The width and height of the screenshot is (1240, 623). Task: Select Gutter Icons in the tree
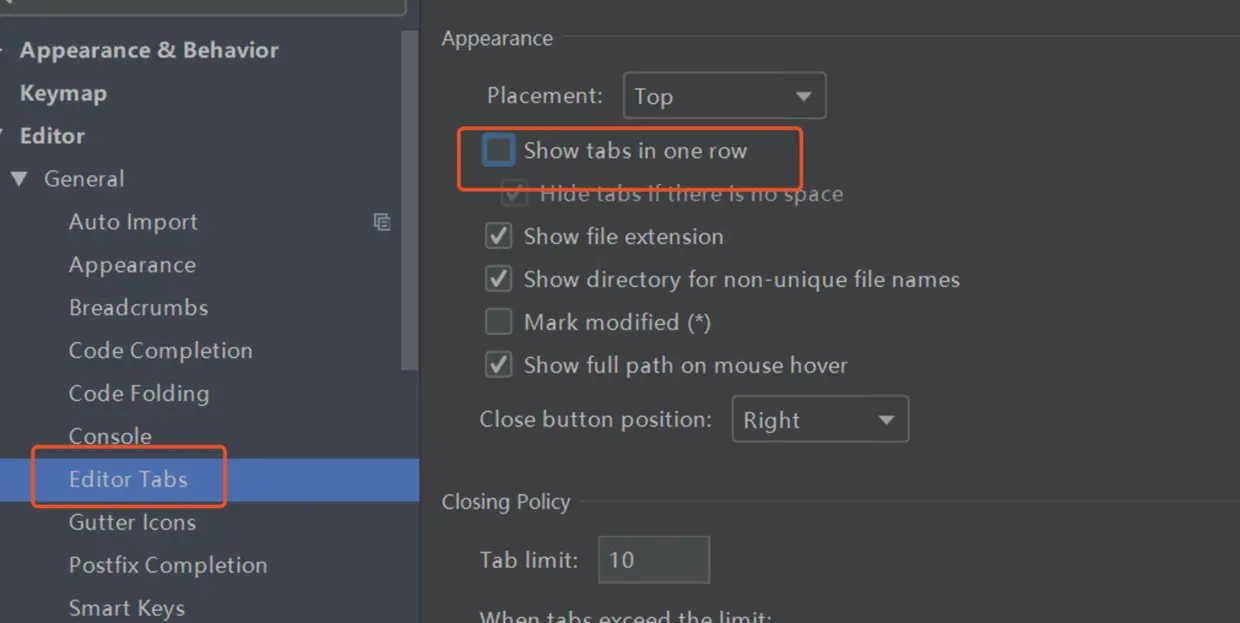click(x=132, y=522)
